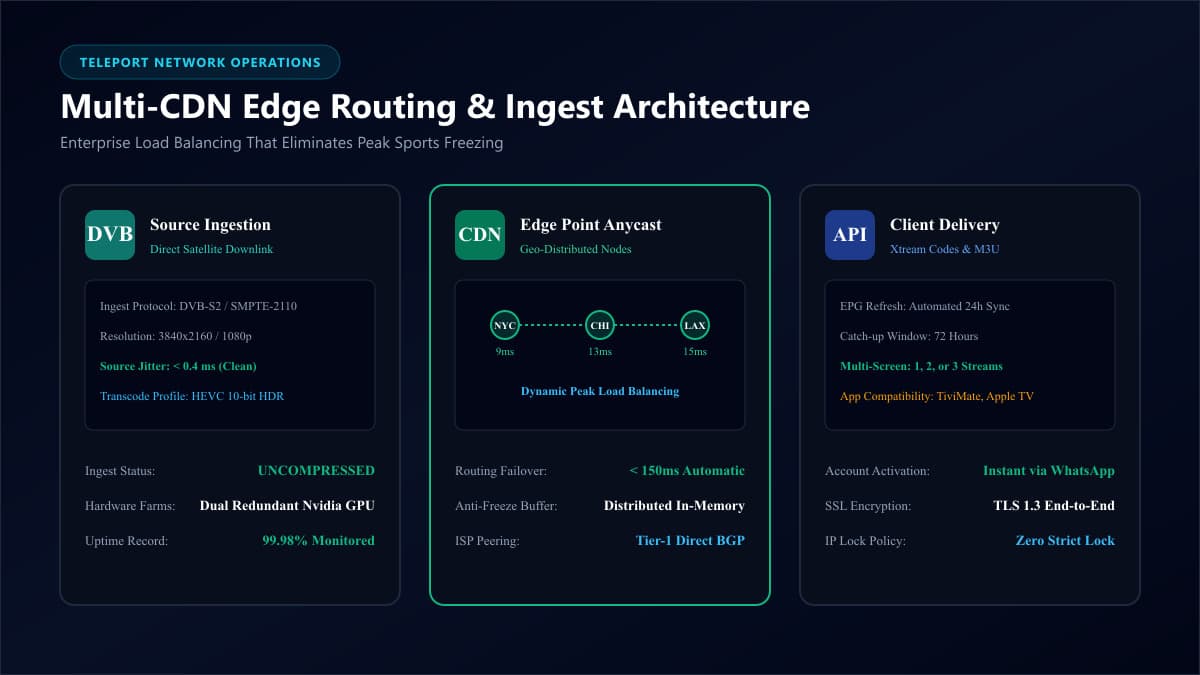Click the 9ms latency label
Viewport: 1200px width, 675px height.
tap(505, 352)
